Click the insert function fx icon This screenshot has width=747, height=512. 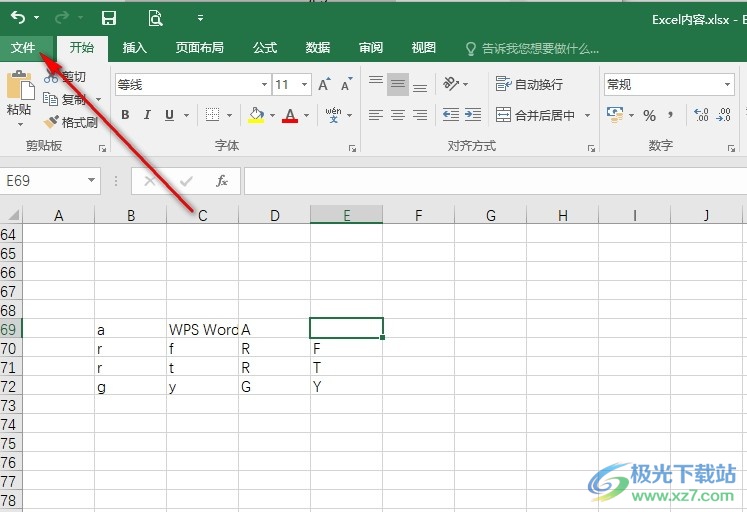click(x=222, y=181)
